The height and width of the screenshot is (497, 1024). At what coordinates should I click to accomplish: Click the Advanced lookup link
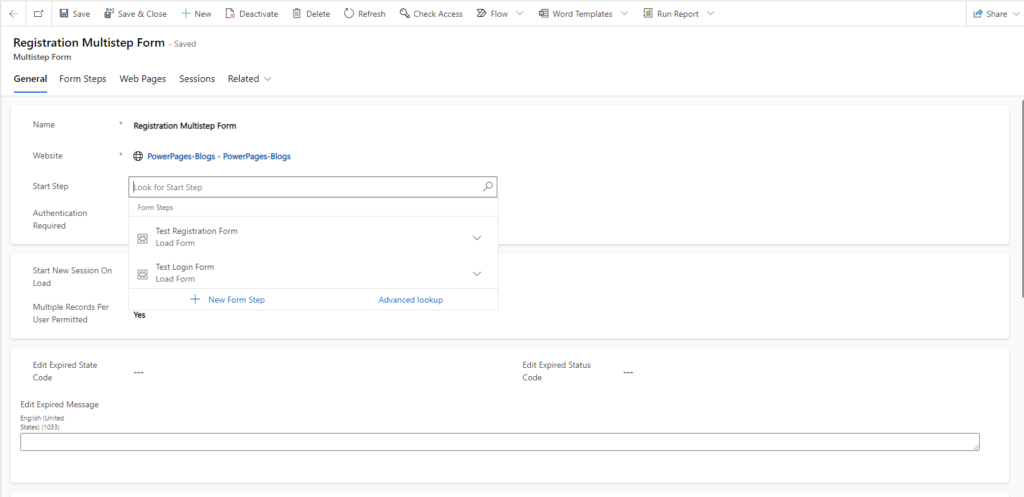coord(410,300)
